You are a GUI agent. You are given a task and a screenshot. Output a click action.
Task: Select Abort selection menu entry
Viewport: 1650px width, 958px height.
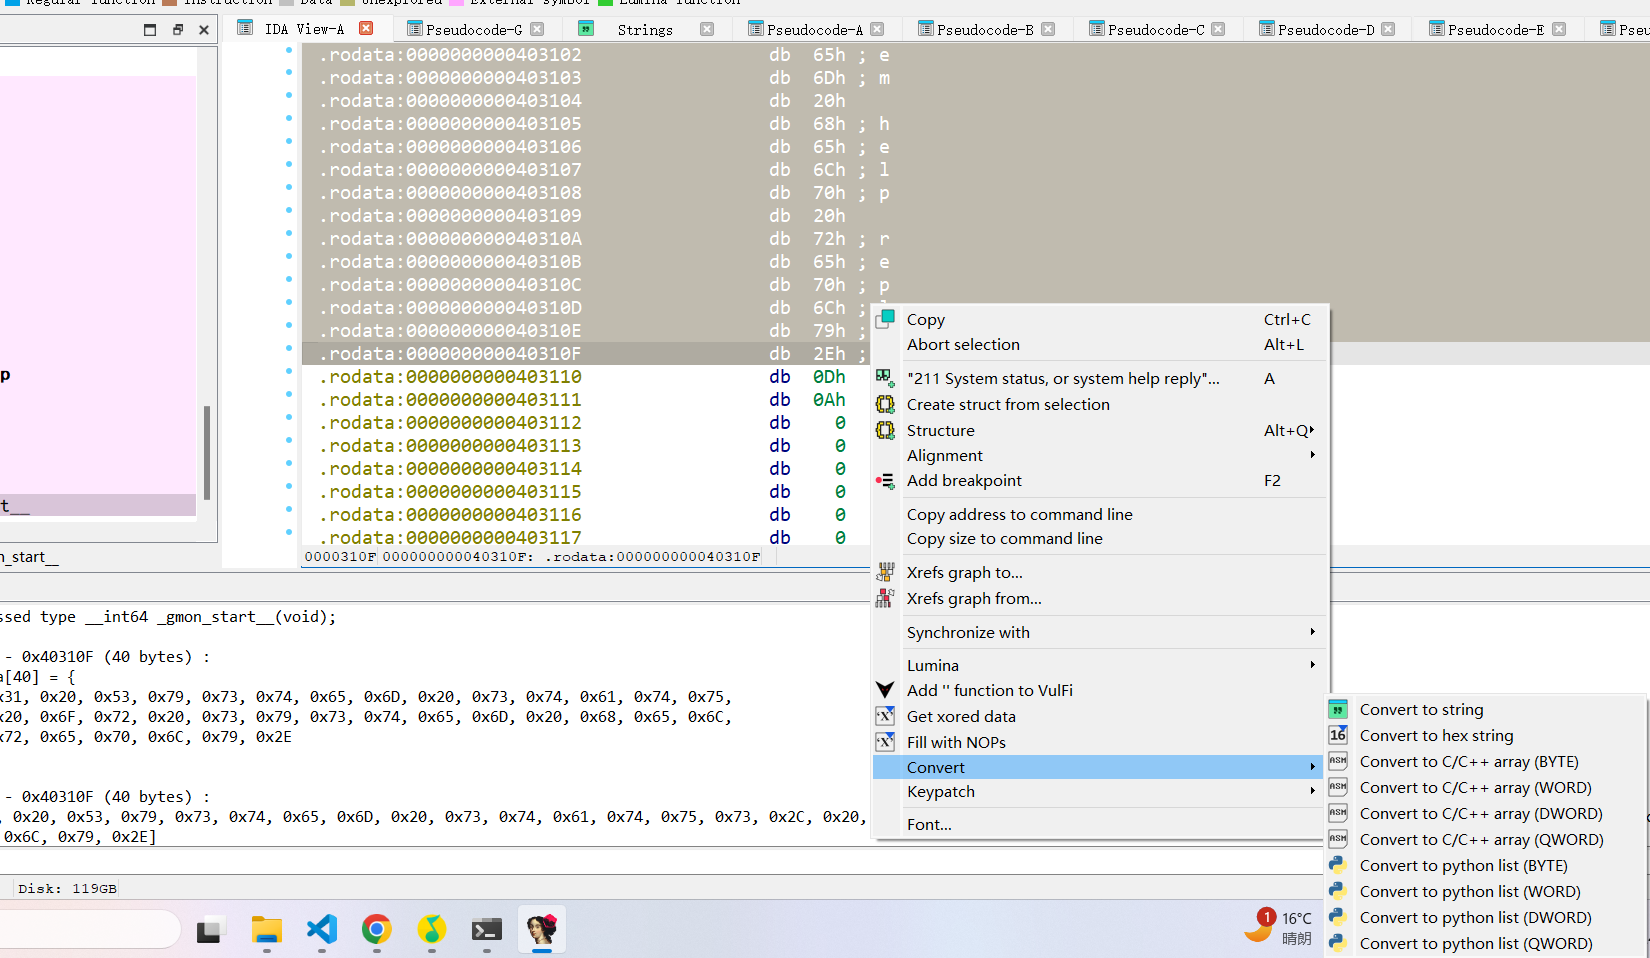(x=1100, y=344)
